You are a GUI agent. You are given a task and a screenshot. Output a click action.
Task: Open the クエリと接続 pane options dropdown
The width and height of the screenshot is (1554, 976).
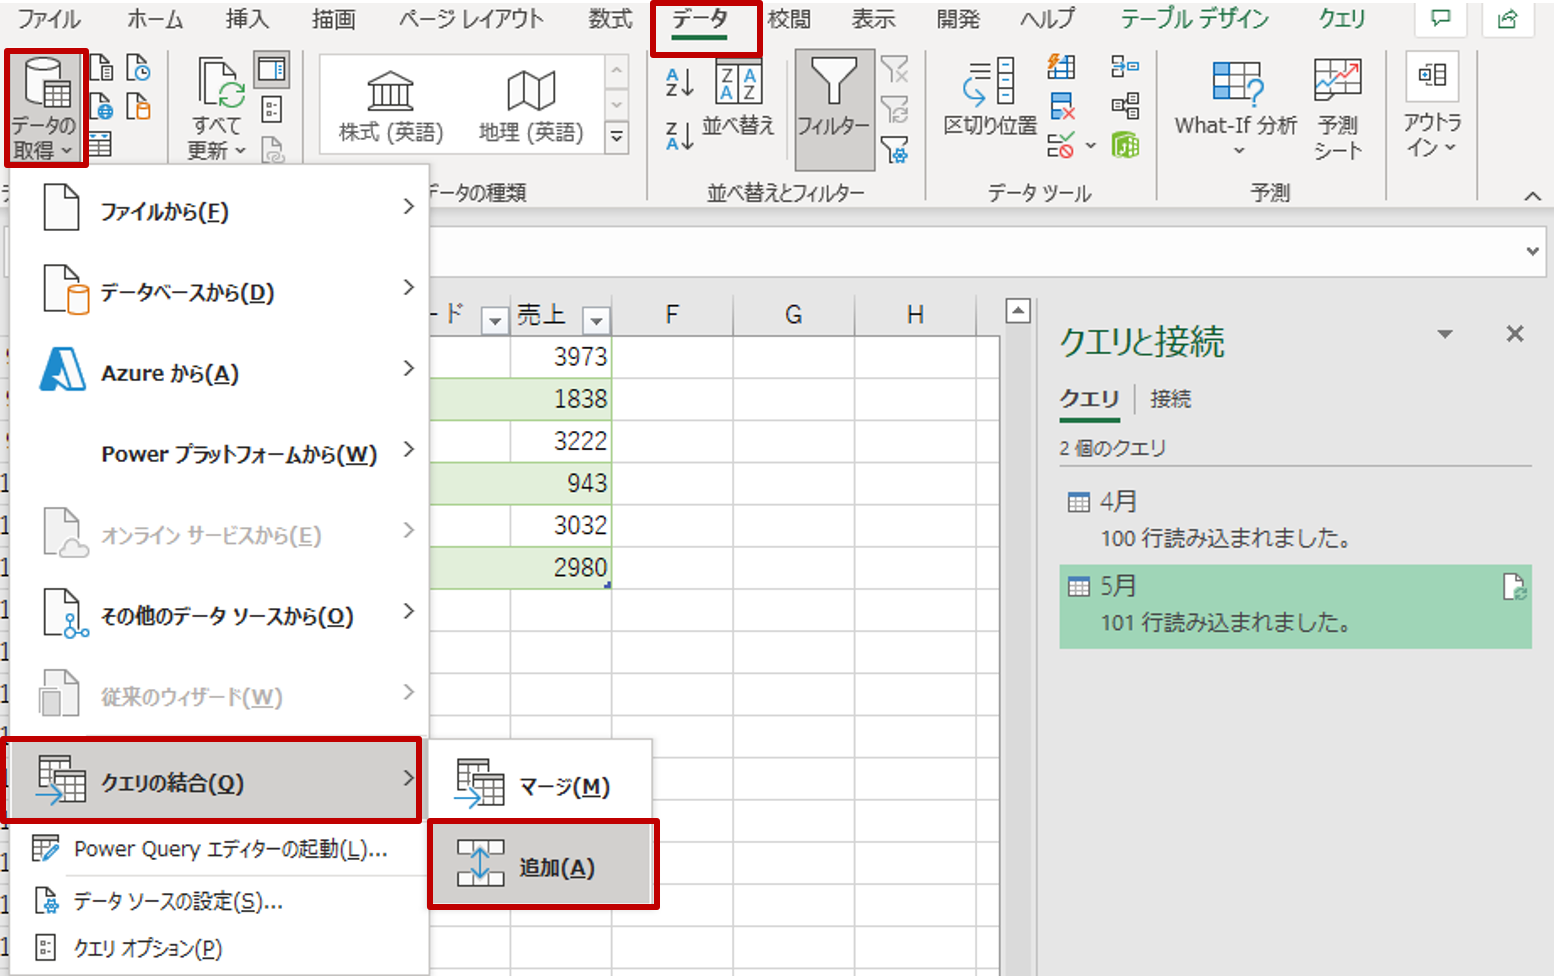(x=1444, y=334)
